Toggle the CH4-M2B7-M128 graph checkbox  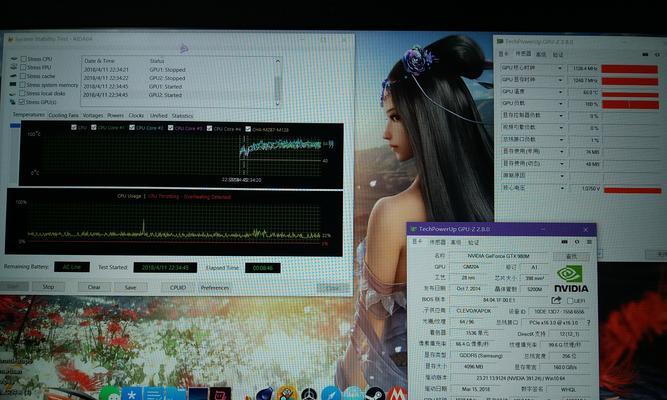click(x=248, y=129)
